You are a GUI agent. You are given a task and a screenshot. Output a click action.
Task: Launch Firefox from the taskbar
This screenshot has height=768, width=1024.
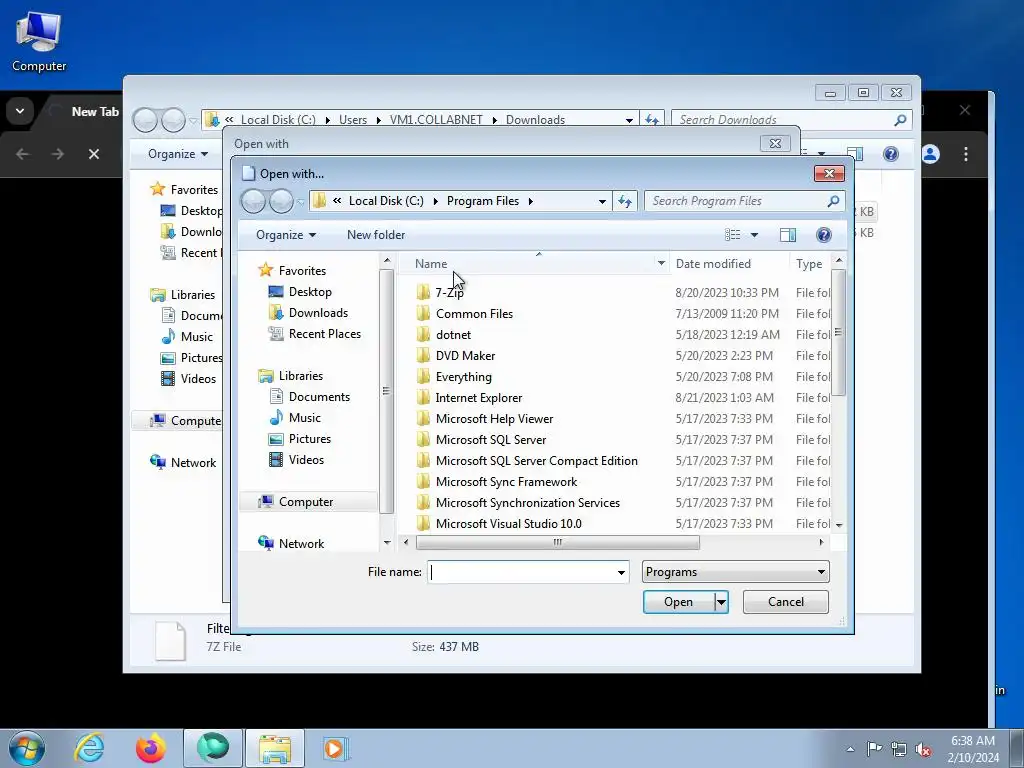point(150,748)
